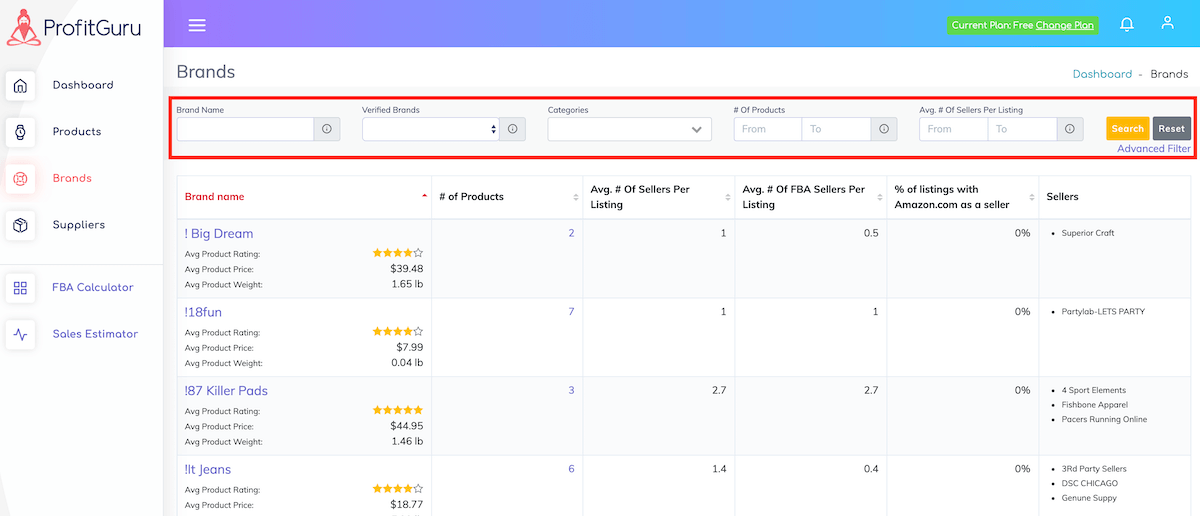Image resolution: width=1200 pixels, height=516 pixels.
Task: Click the $39.48 average price value
Action: tap(406, 269)
